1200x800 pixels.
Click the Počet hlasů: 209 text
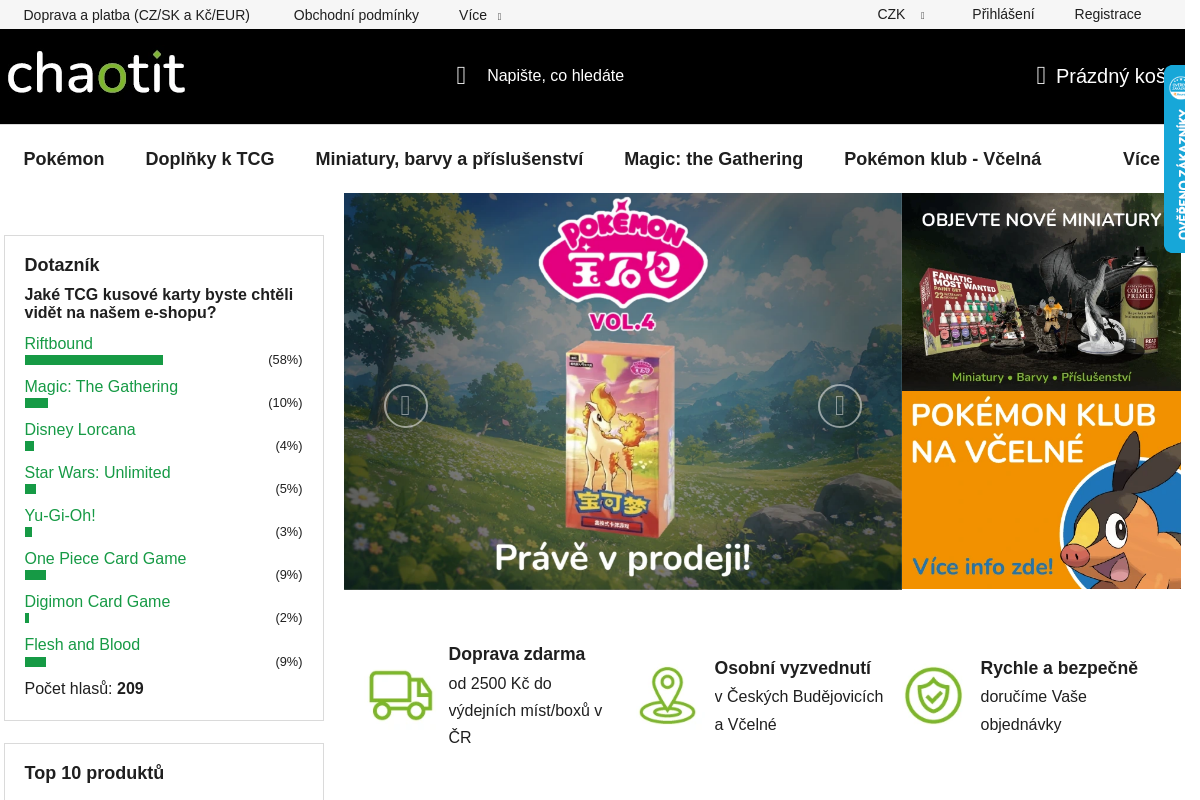(x=84, y=689)
